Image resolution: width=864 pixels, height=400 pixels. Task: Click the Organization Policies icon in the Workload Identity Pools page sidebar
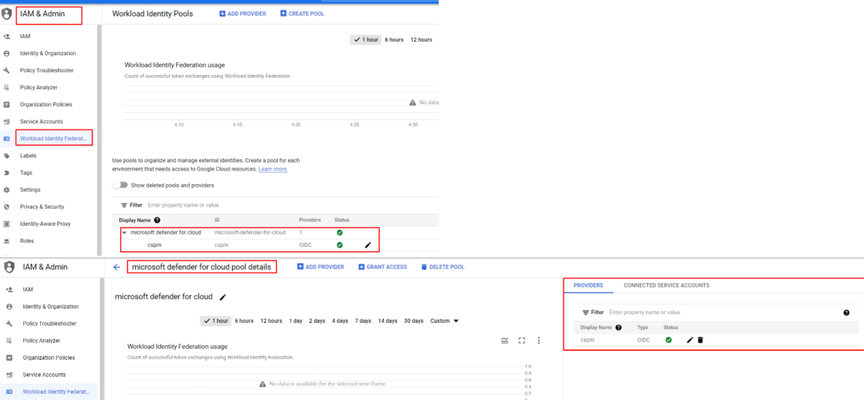[x=7, y=105]
